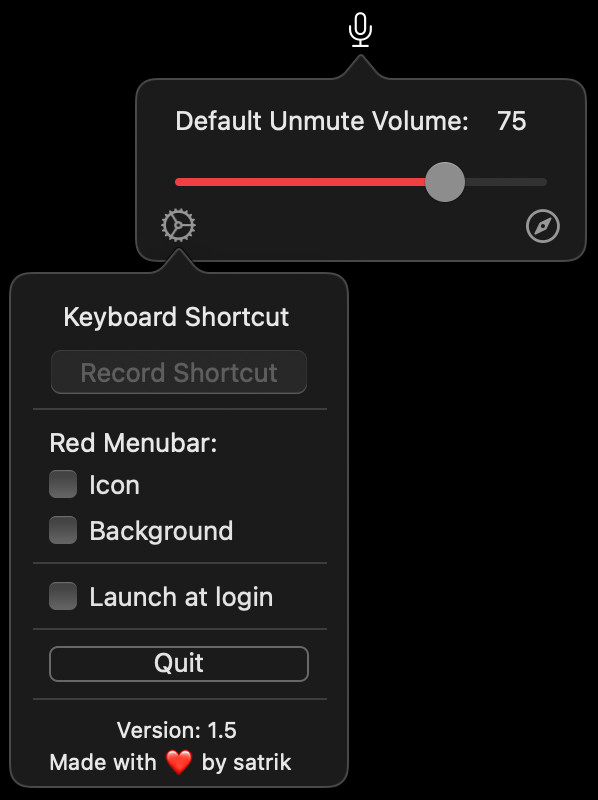Click the Keyboard Shortcut heading

(176, 317)
